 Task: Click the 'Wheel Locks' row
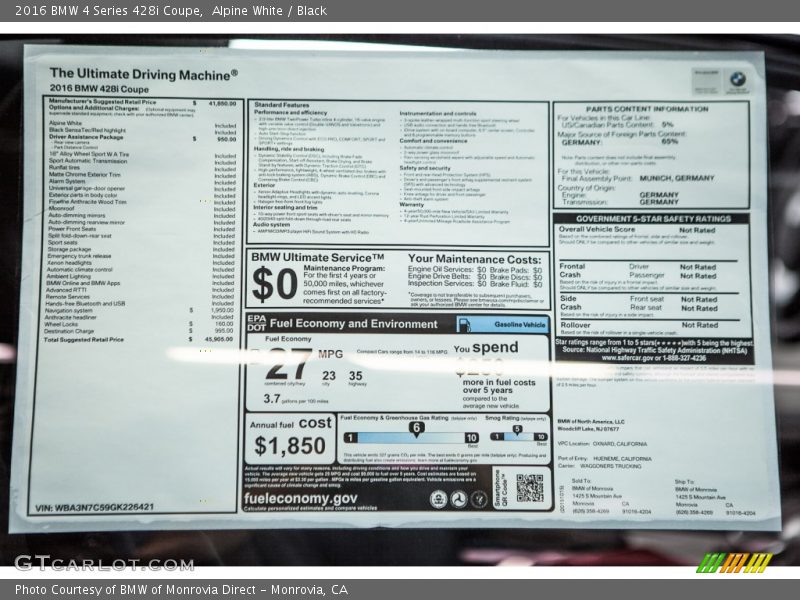(139, 324)
